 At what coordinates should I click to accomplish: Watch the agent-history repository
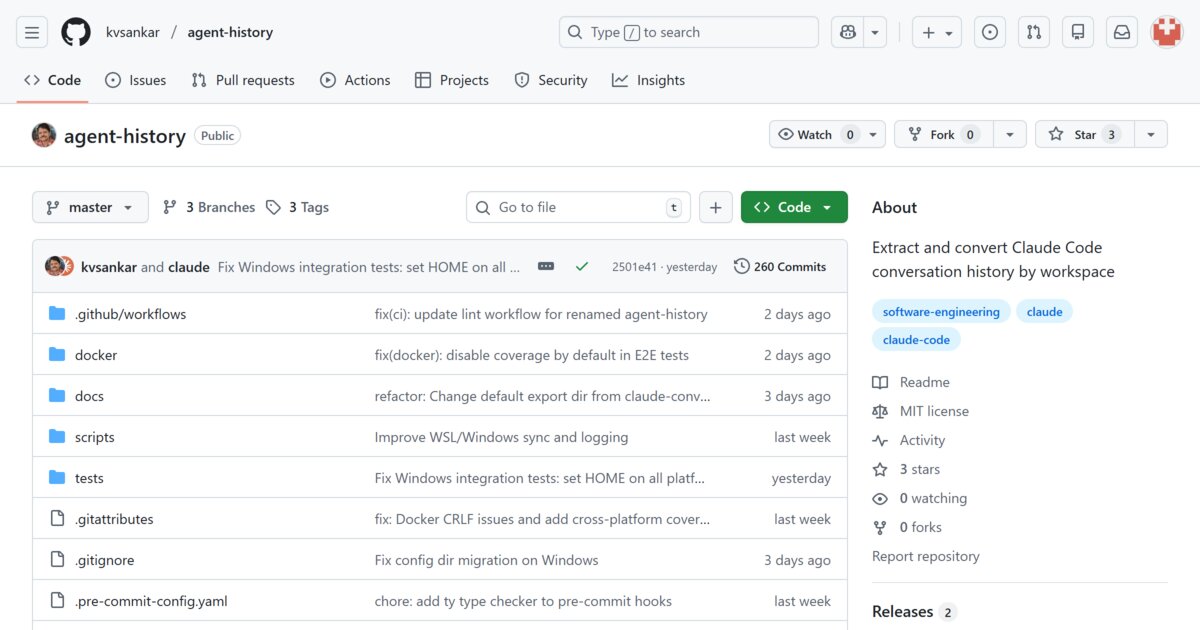pos(818,133)
